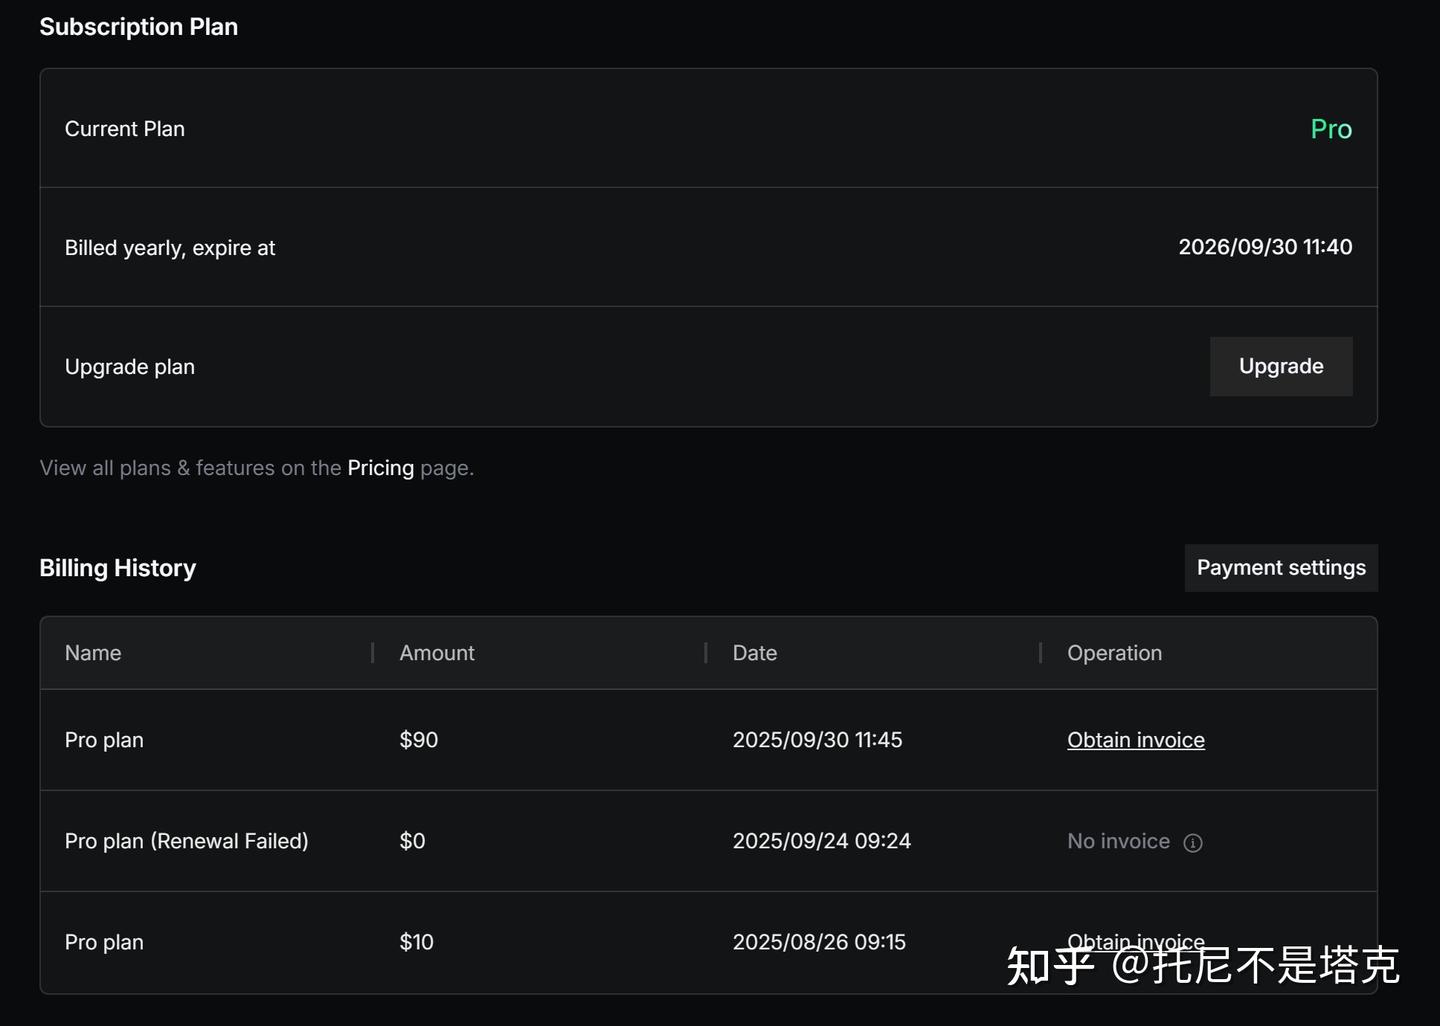Obtain invoice for the $10 Pro plan
The width and height of the screenshot is (1440, 1026).
point(1135,941)
